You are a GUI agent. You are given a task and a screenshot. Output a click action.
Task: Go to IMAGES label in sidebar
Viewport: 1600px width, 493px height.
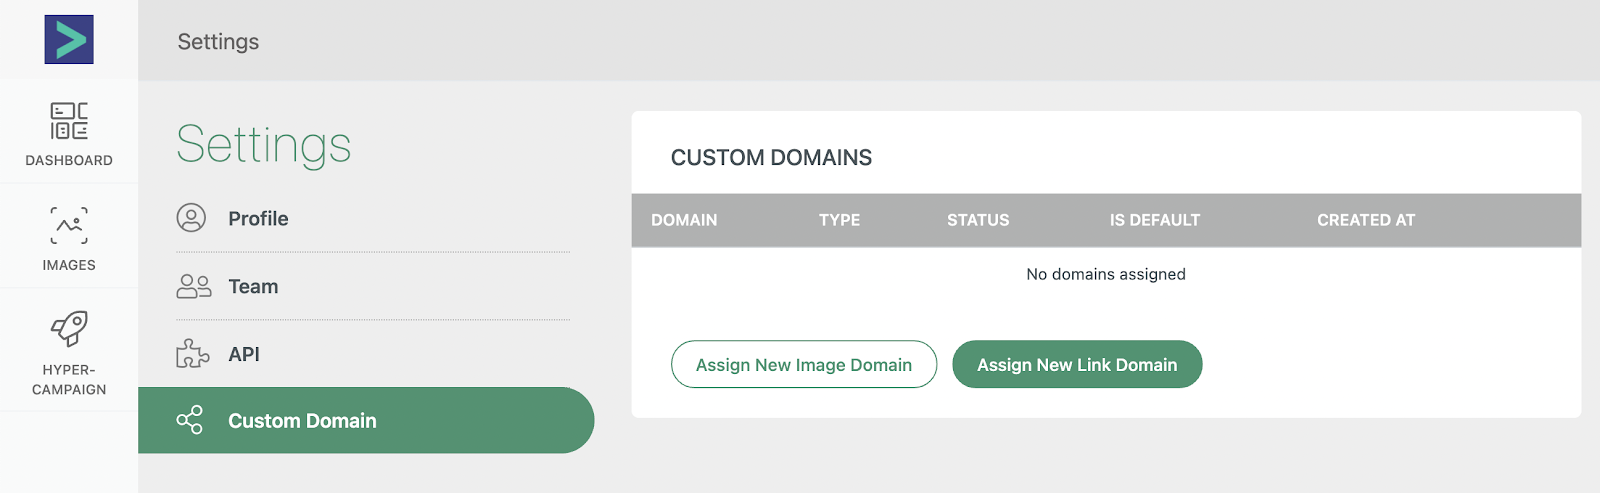(x=69, y=265)
